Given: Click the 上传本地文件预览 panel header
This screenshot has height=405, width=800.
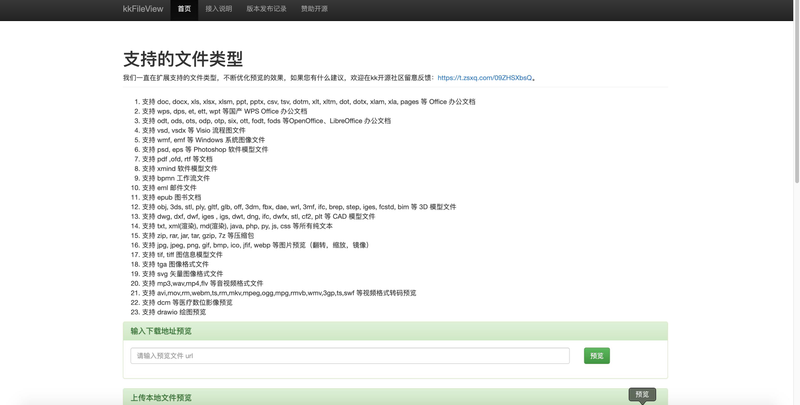Looking at the screenshot, I should click(395, 397).
